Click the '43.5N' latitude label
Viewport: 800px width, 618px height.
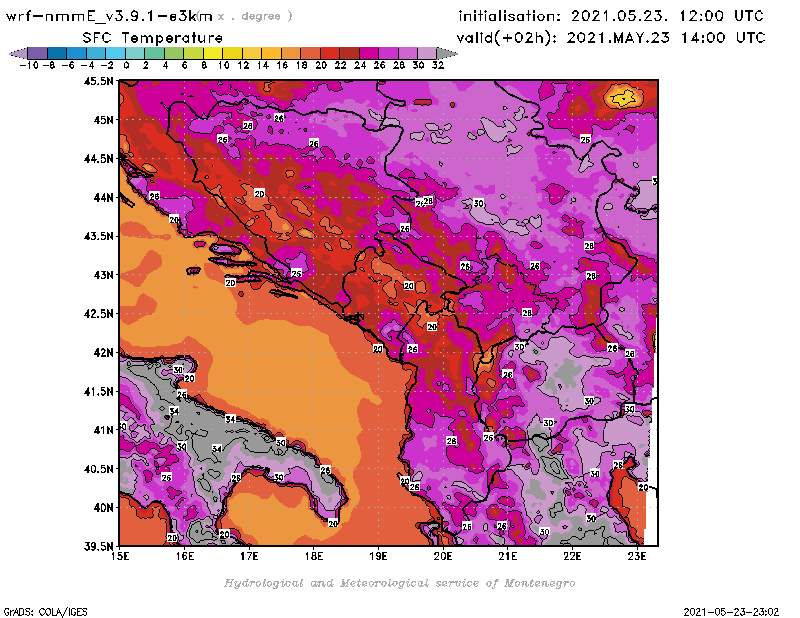coord(99,236)
